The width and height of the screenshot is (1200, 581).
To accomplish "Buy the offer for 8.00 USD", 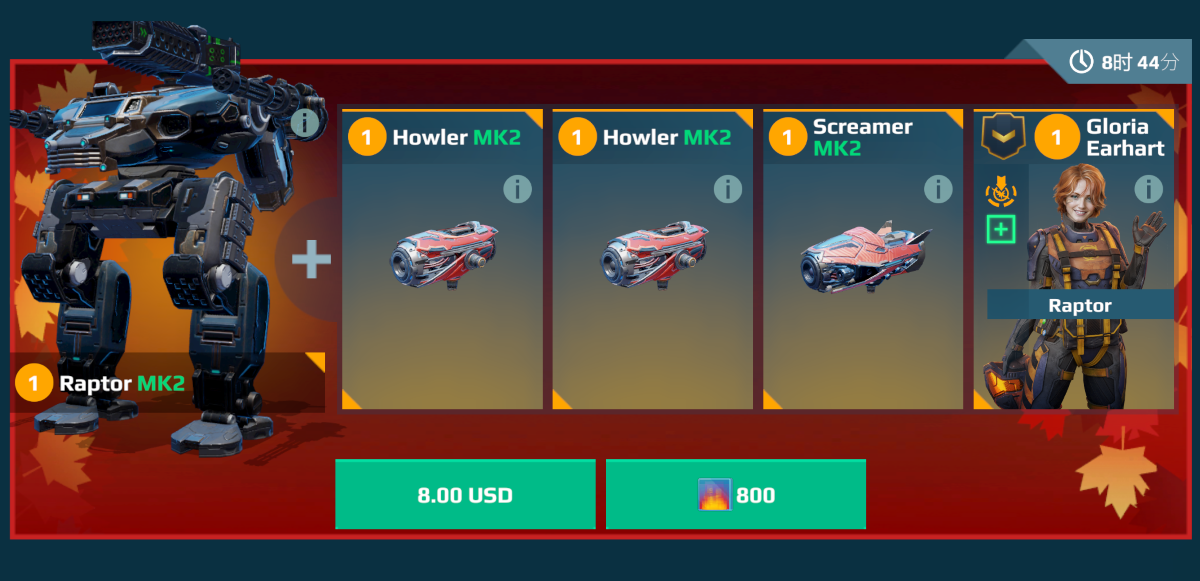I will 465,494.
